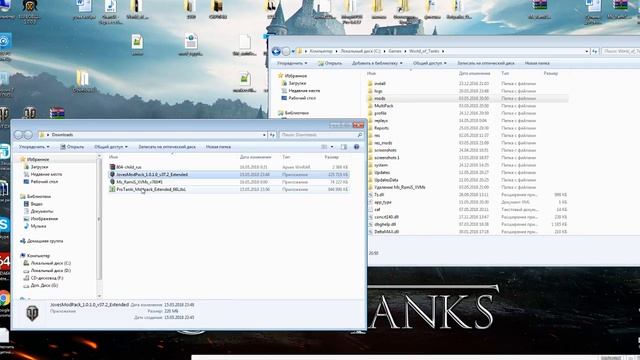Go forward in the Downloads window

click(28, 135)
